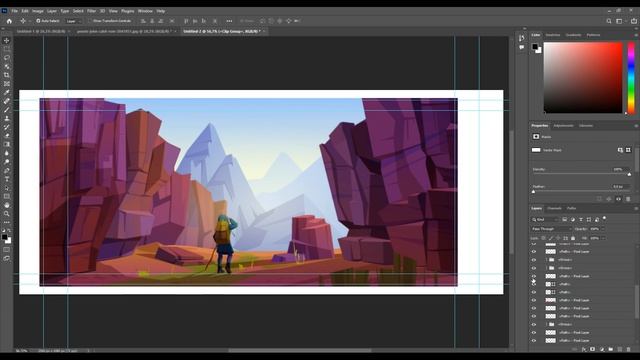Select the Eyedropper tool
This screenshot has height=360, width=640.
[x=7, y=92]
